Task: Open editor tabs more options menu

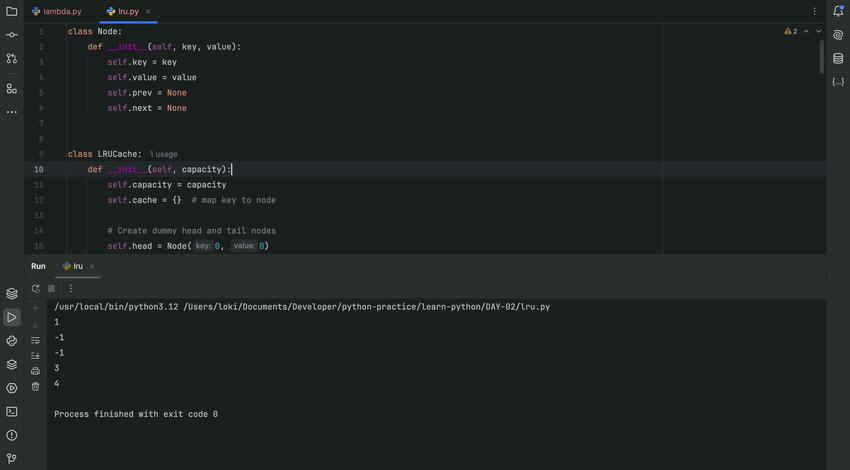Action: coord(814,11)
